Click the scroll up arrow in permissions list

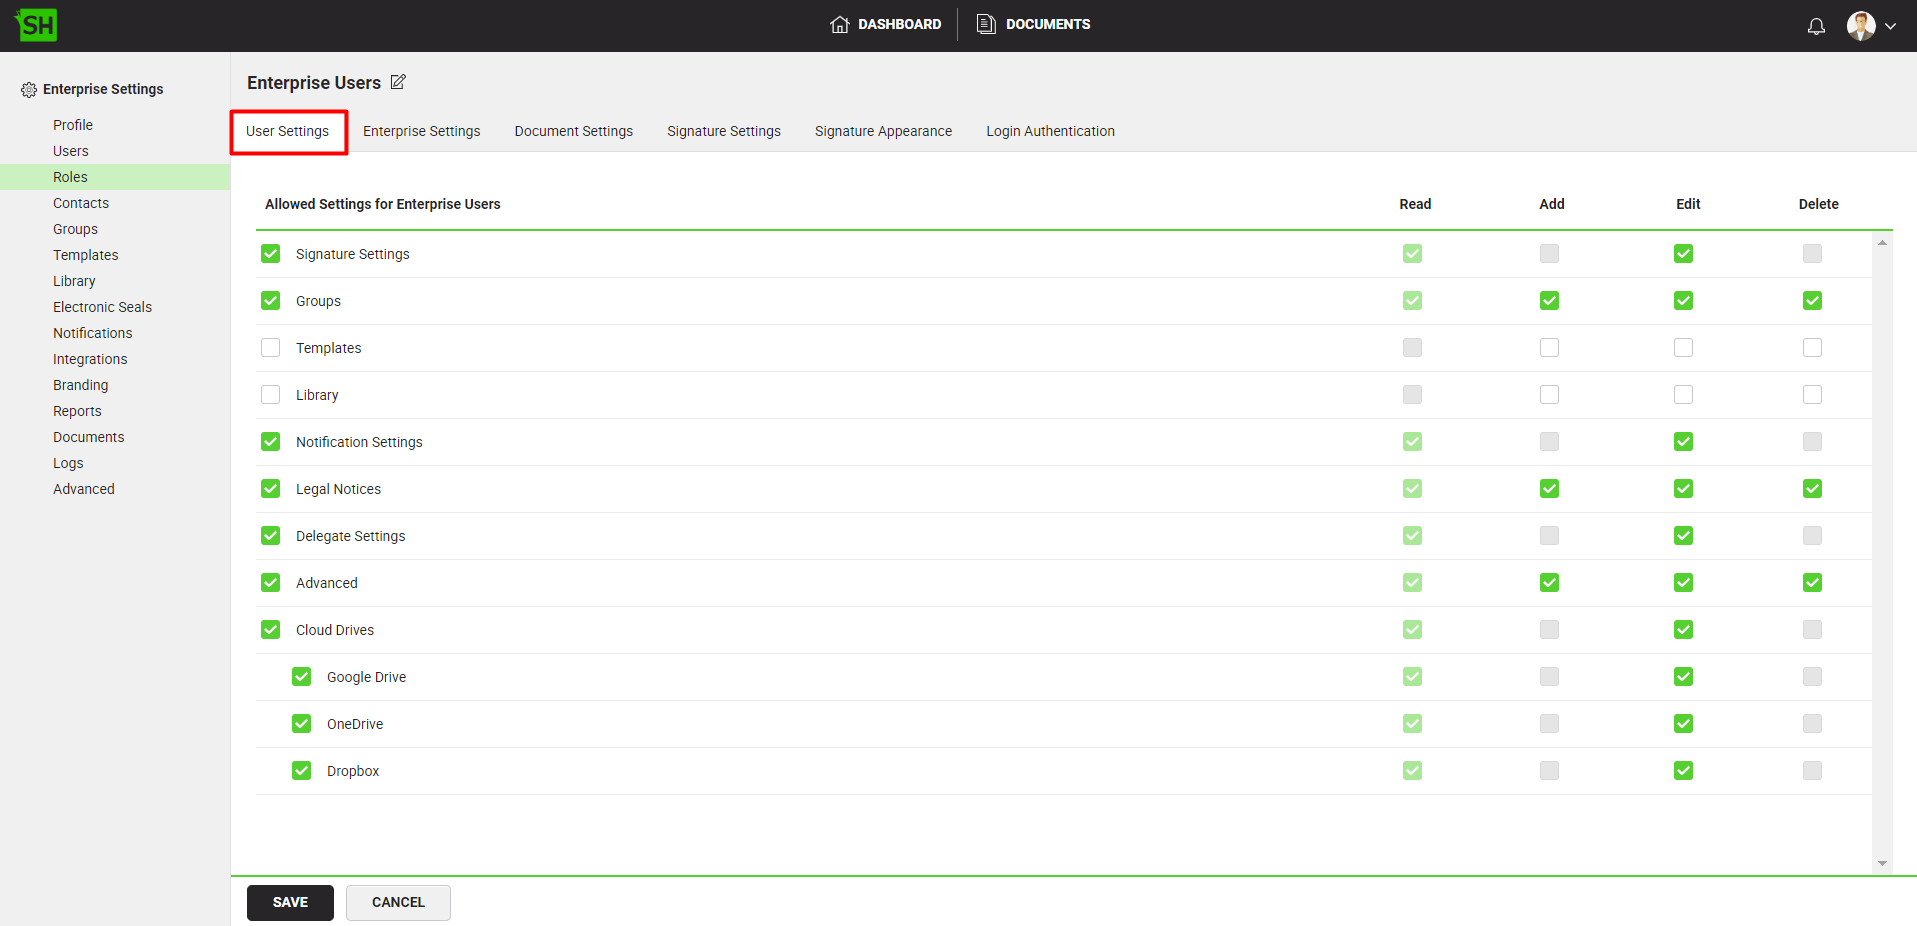[1882, 243]
